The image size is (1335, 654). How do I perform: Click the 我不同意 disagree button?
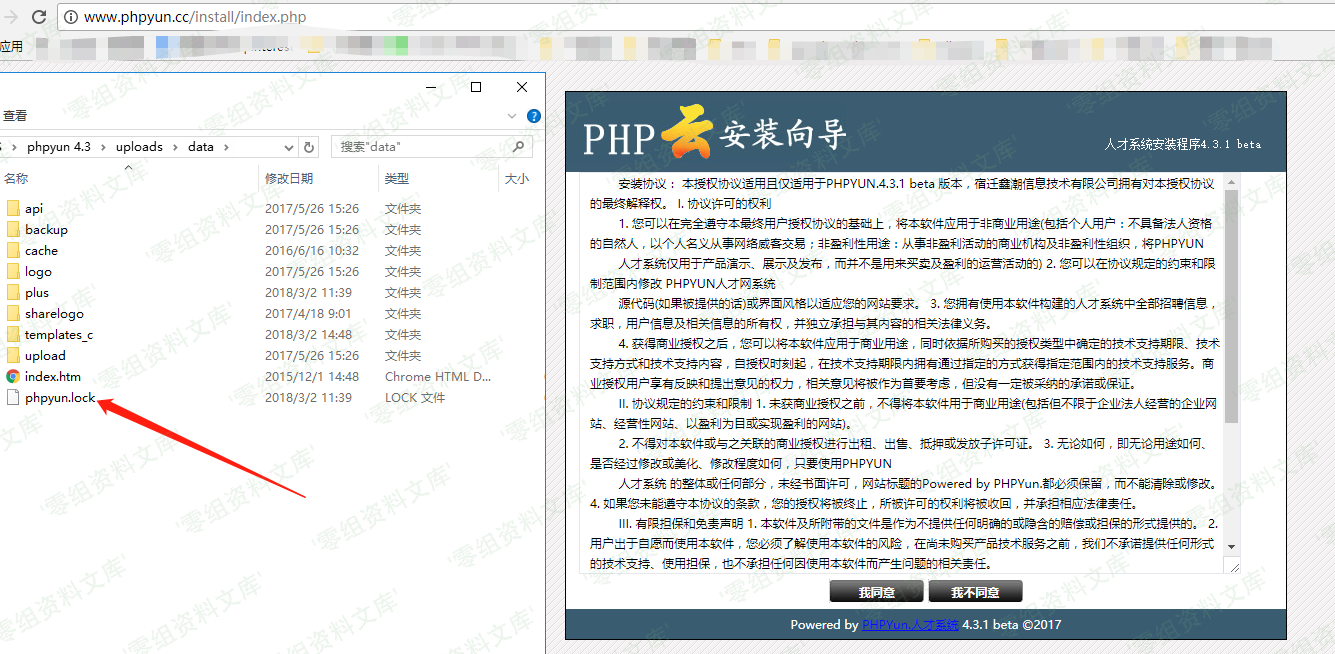(x=975, y=592)
